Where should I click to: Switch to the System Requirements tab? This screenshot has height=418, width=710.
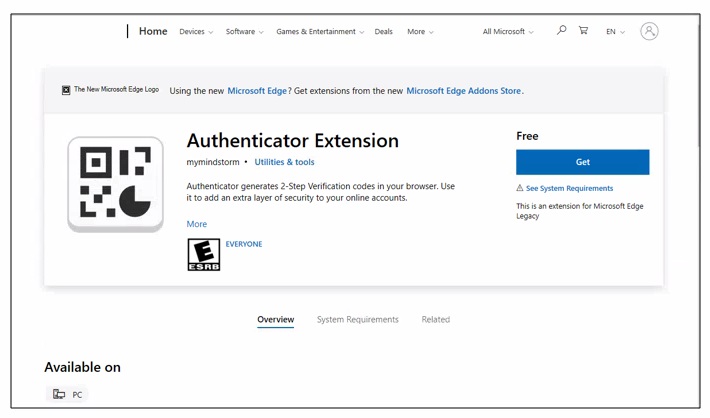coord(357,320)
